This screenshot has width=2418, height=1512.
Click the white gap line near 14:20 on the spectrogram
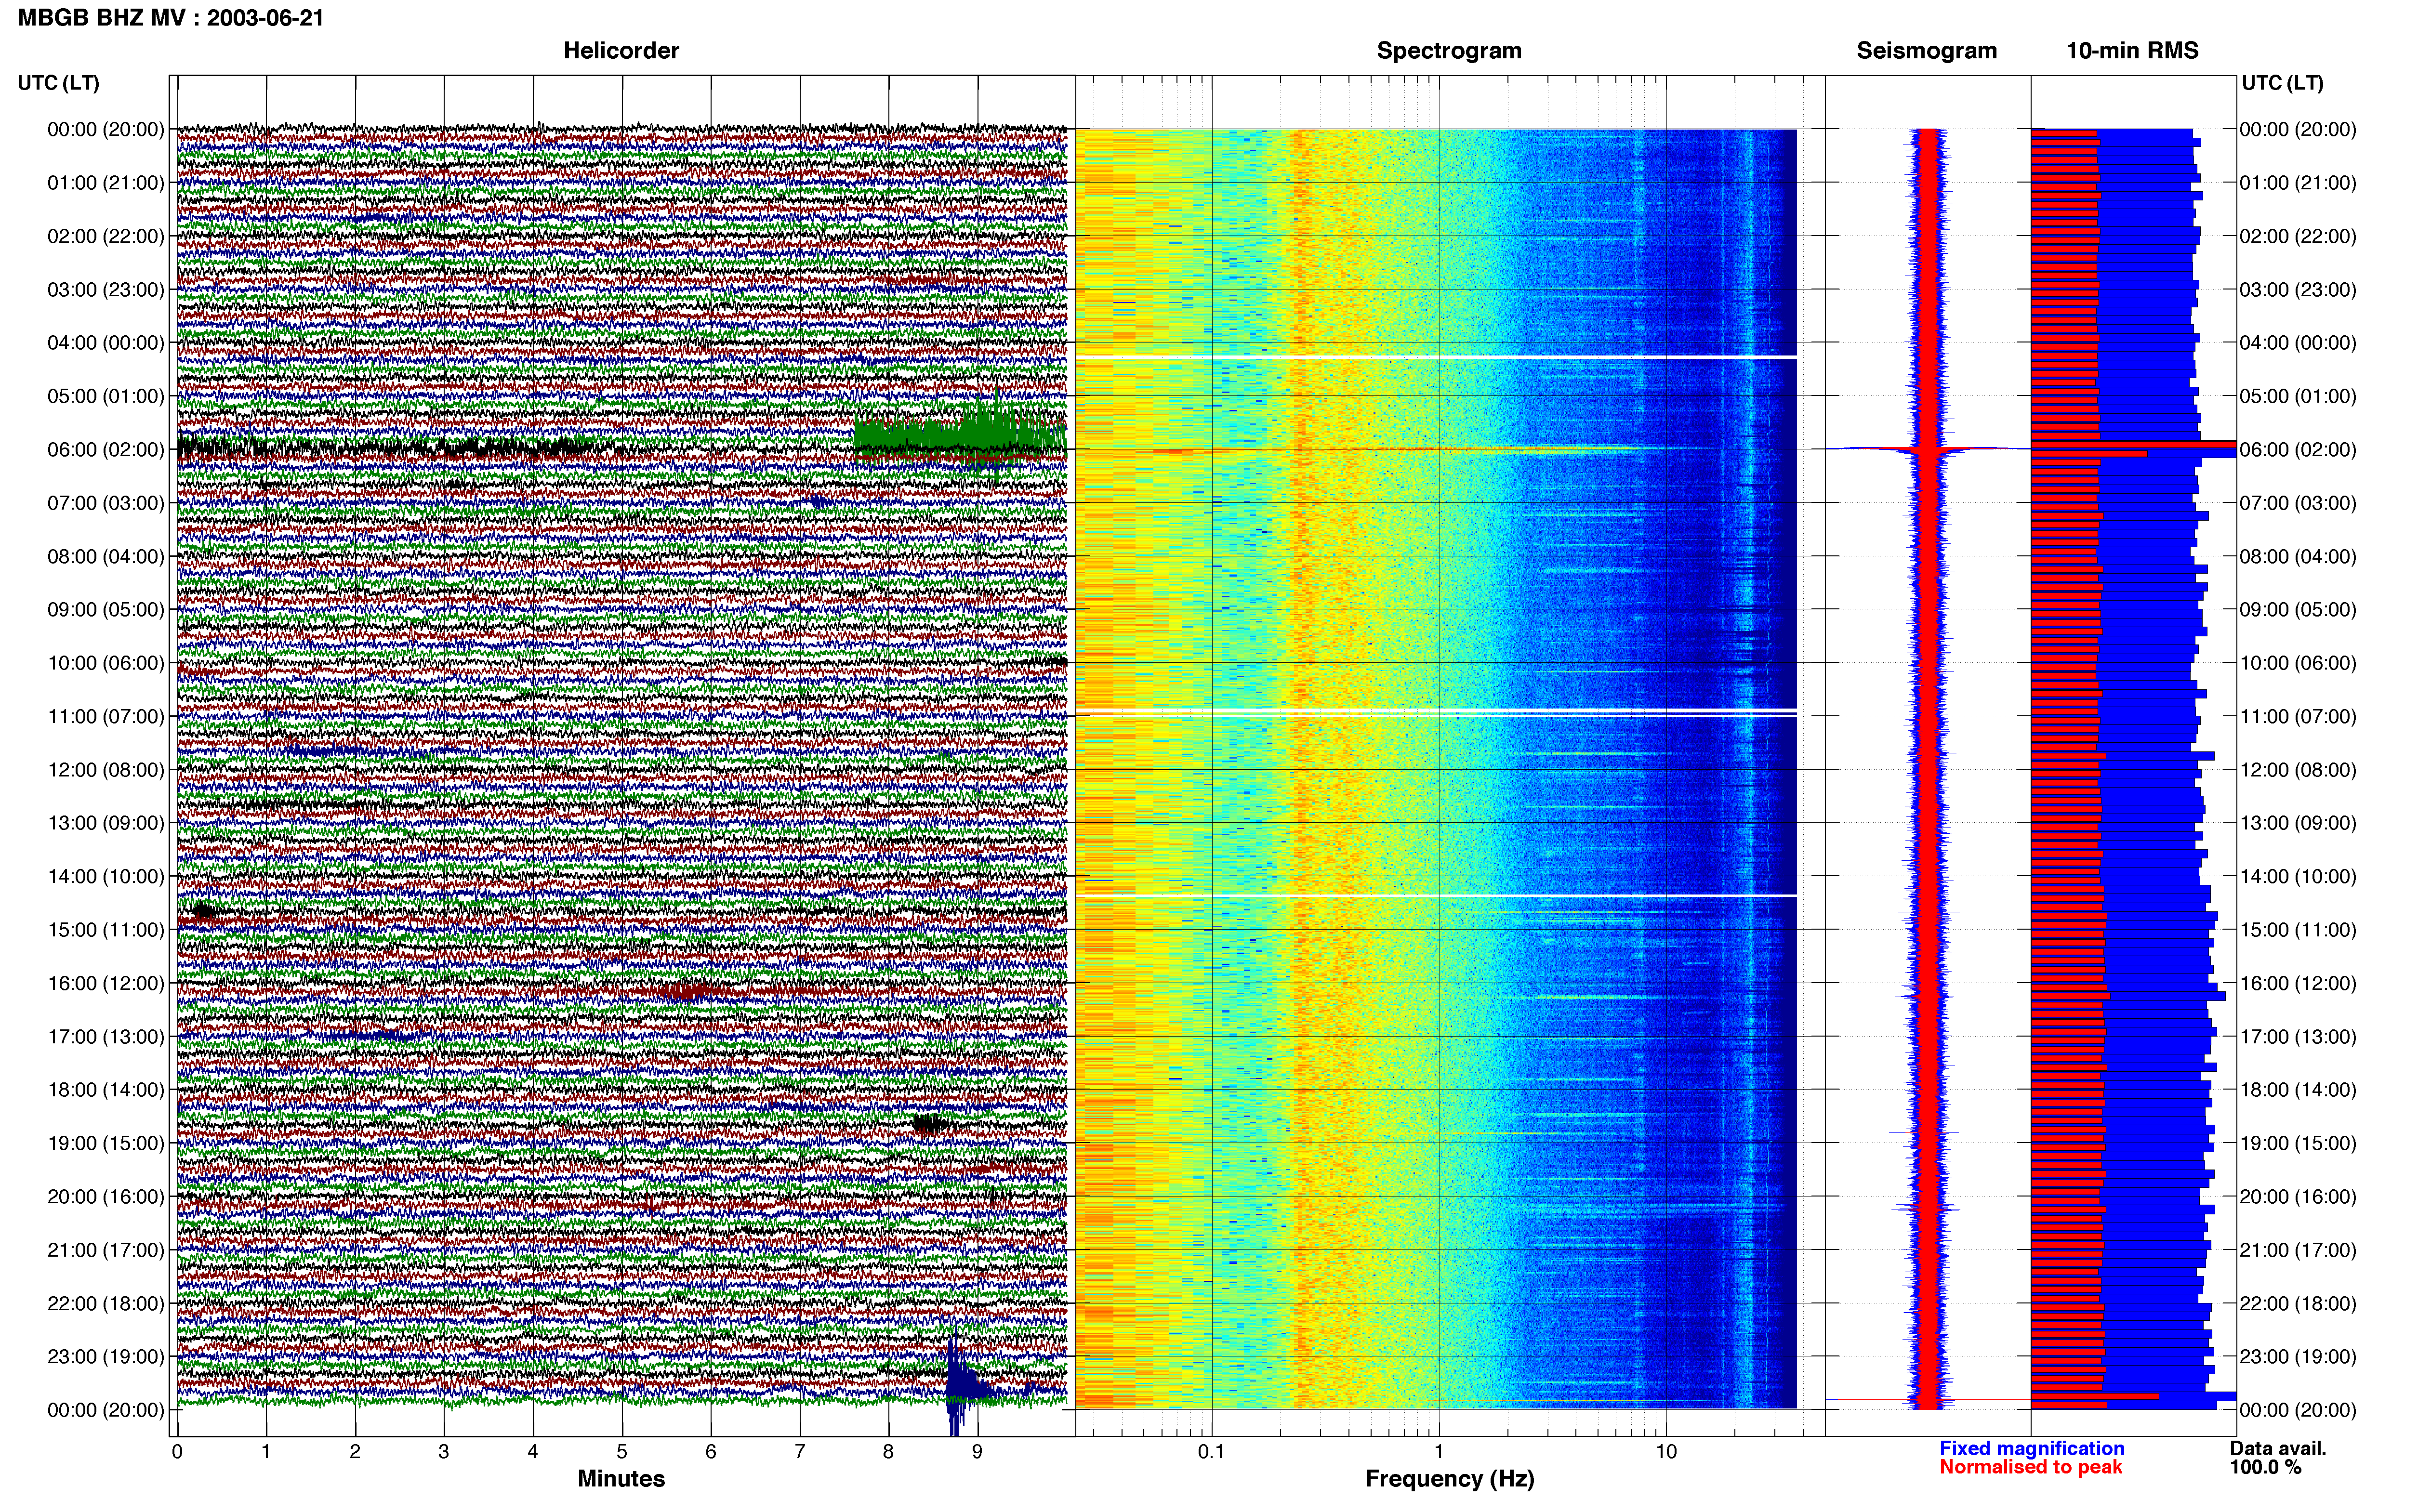1436,896
